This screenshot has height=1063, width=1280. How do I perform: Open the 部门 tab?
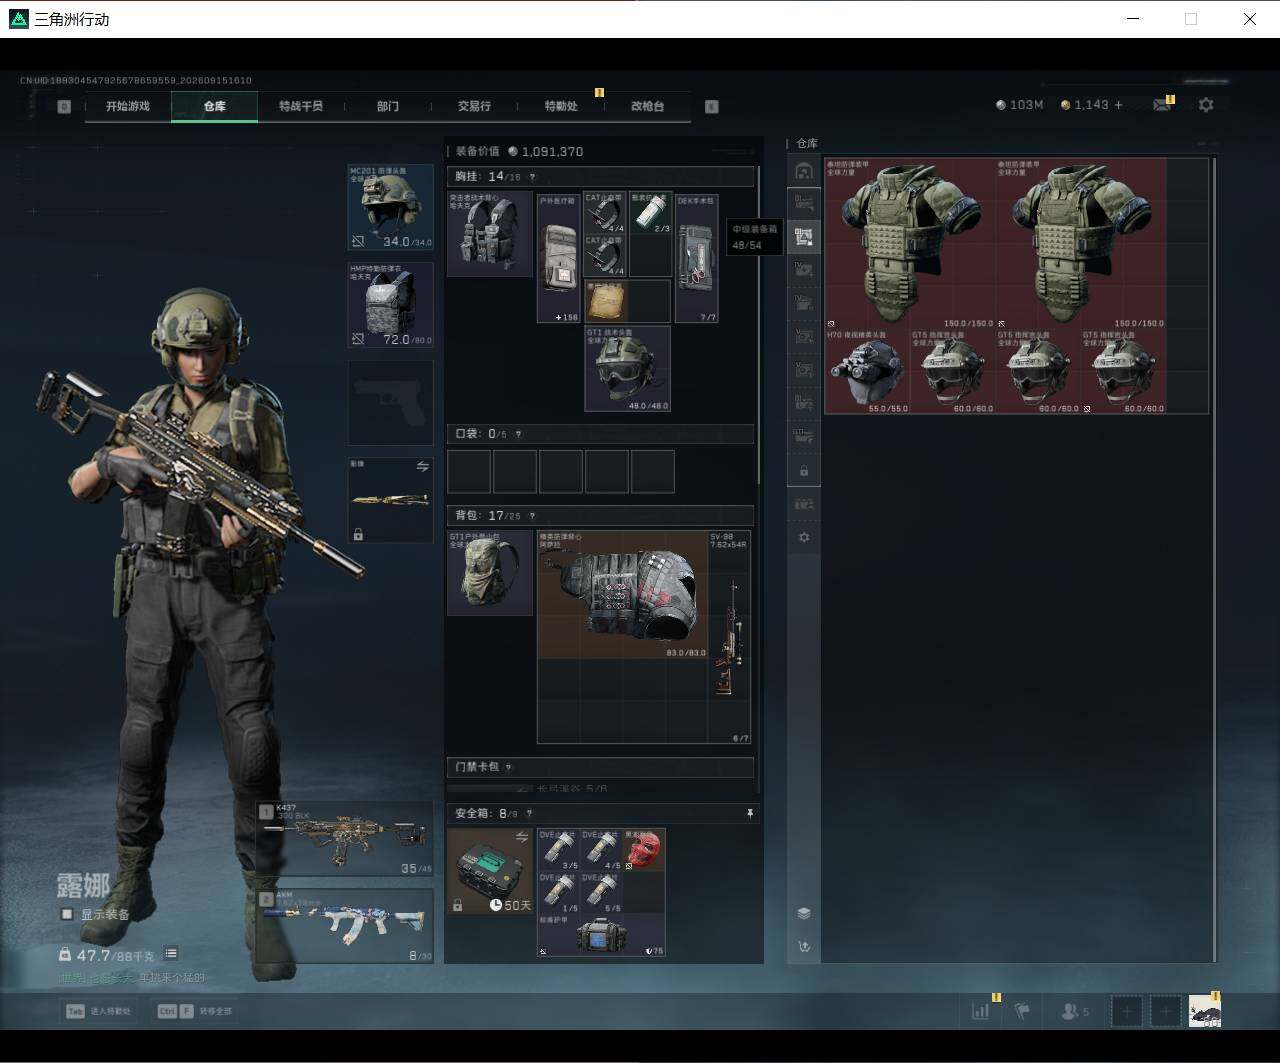388,106
